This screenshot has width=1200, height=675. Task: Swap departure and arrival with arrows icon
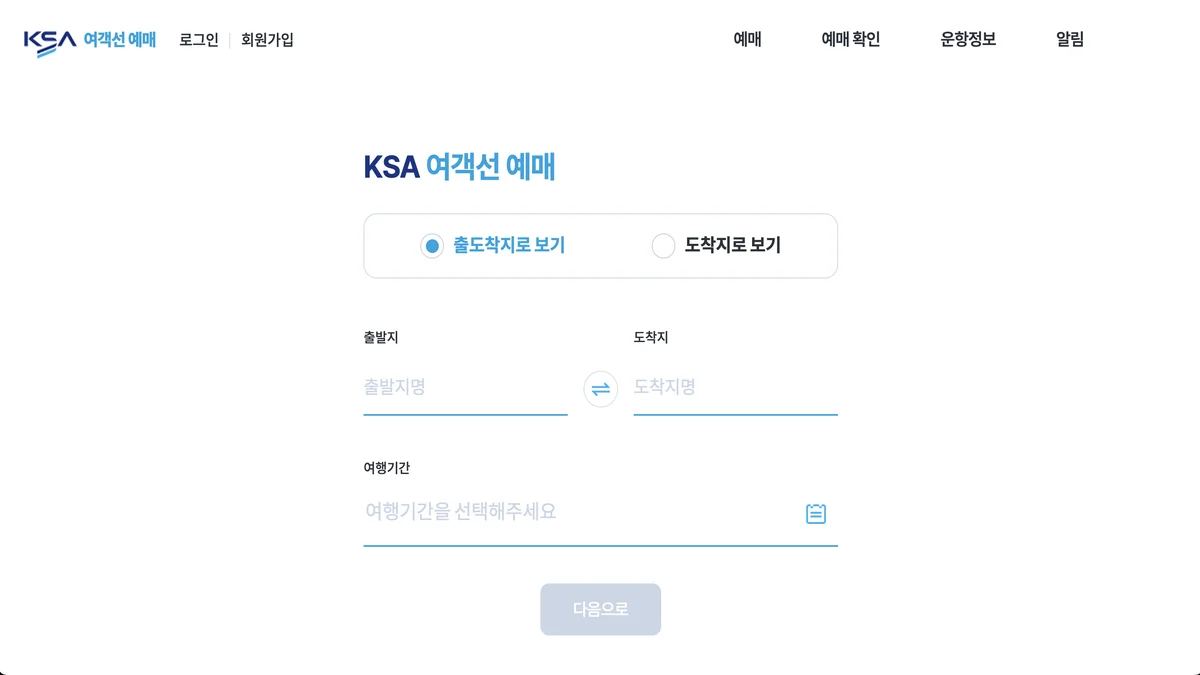click(x=600, y=389)
